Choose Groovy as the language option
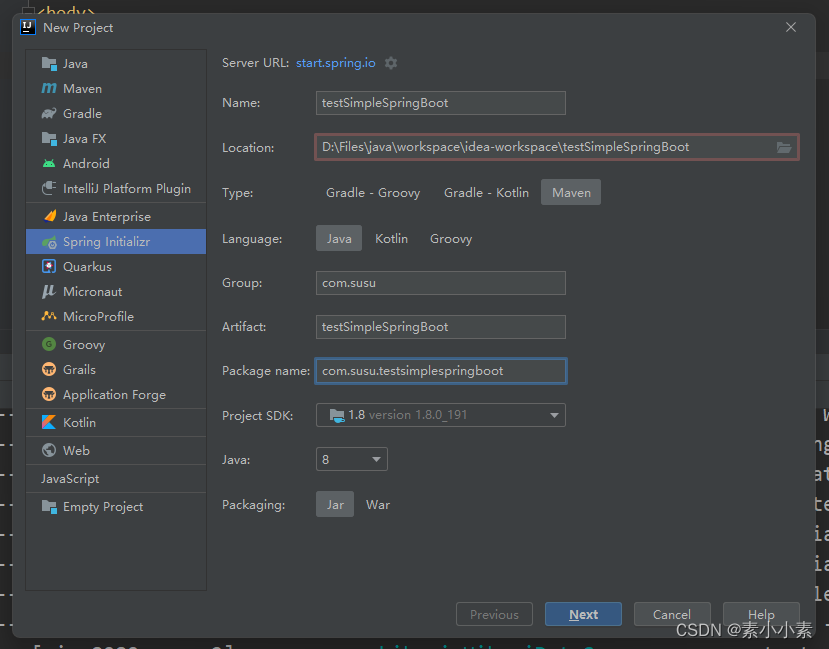Viewport: 829px width, 649px height. (451, 238)
